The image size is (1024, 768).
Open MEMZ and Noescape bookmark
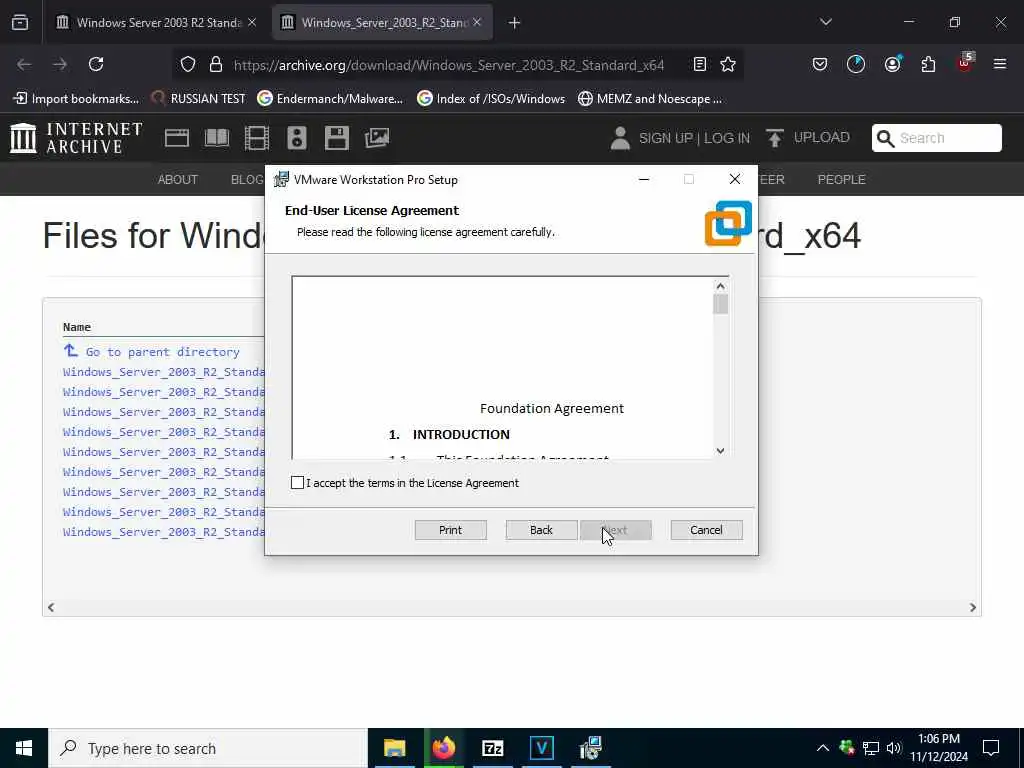click(650, 99)
